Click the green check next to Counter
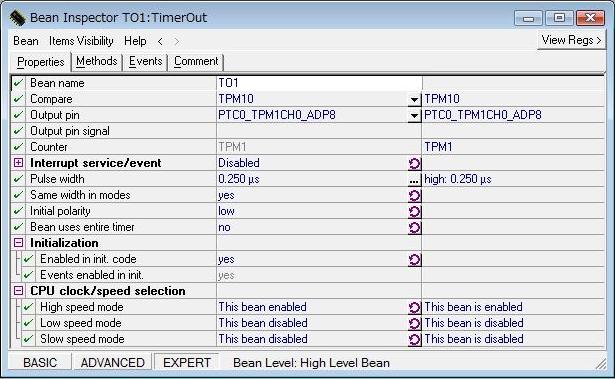The height and width of the screenshot is (379, 615). 18,147
